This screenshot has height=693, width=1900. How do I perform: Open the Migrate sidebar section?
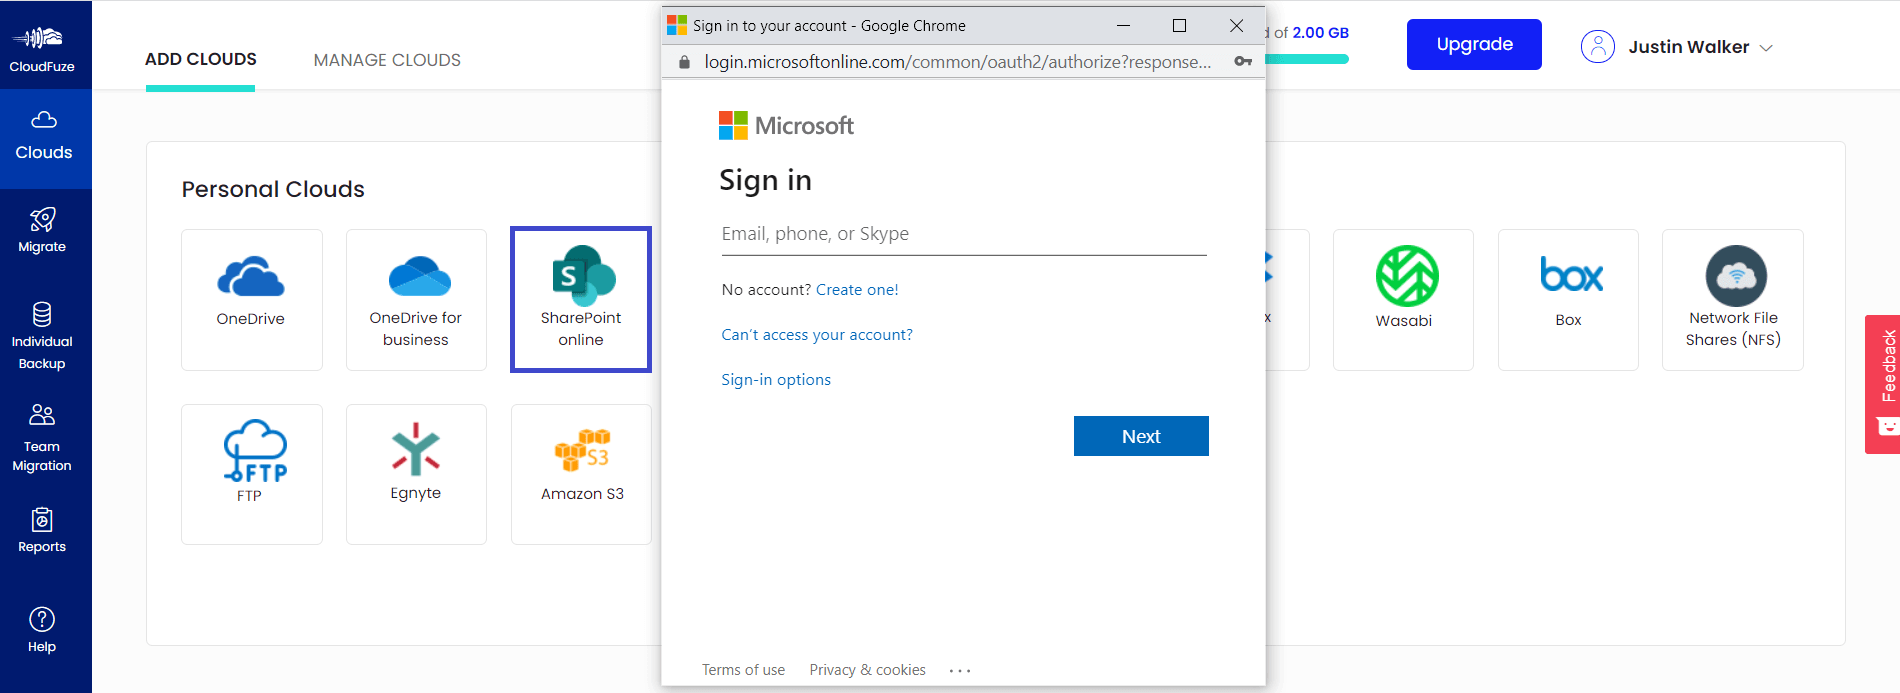pyautogui.click(x=42, y=230)
